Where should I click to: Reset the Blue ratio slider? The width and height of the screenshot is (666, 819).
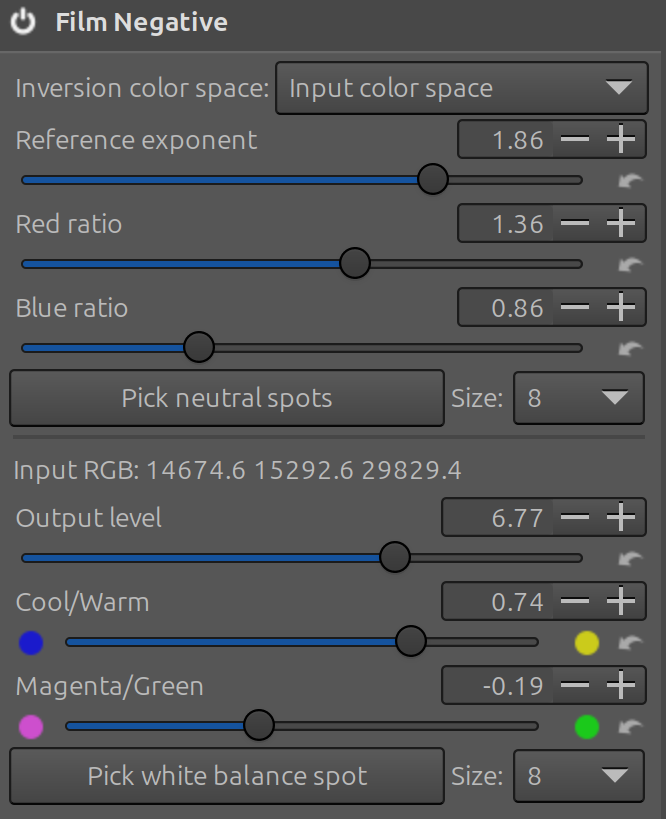pyautogui.click(x=630, y=348)
